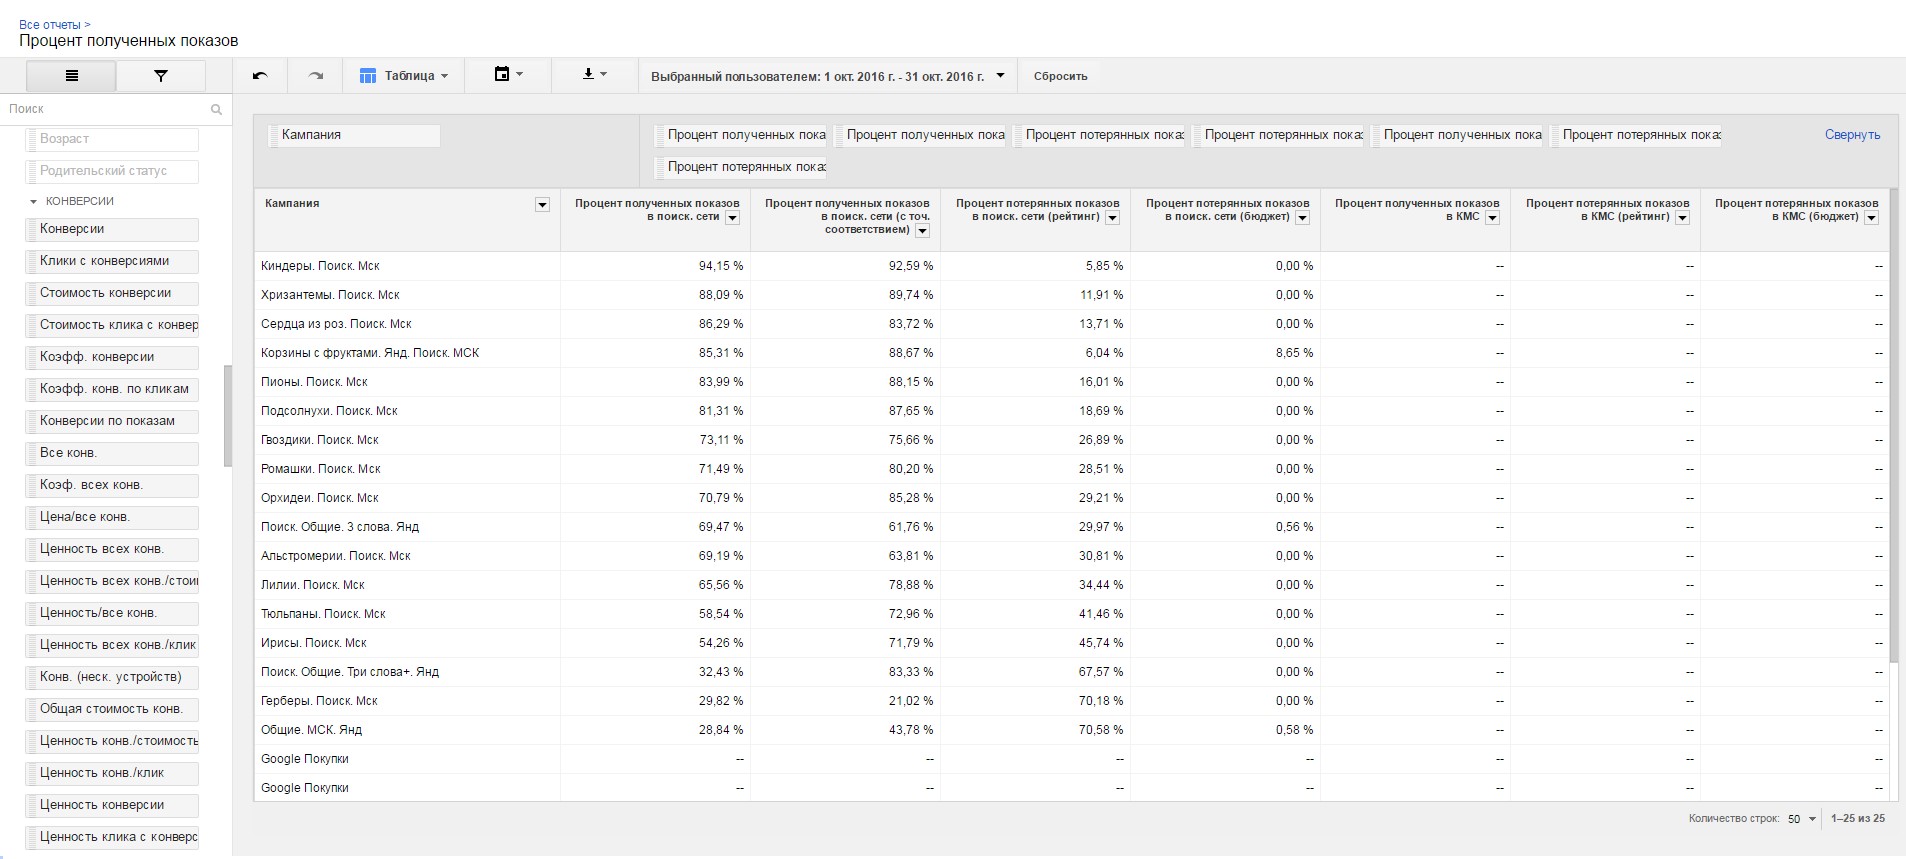The width and height of the screenshot is (1906, 859).
Task: Click the Поиск search field
Action: 105,109
